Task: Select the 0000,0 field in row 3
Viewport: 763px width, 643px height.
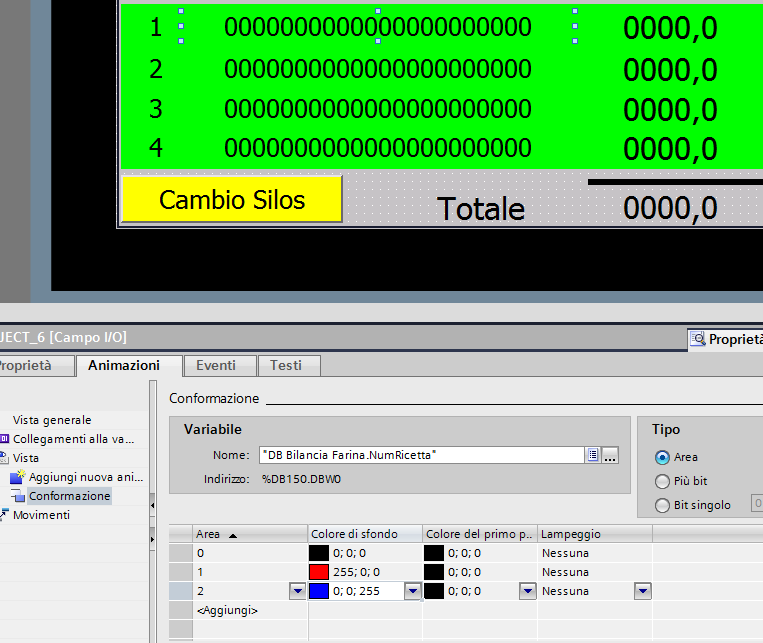Action: [670, 110]
